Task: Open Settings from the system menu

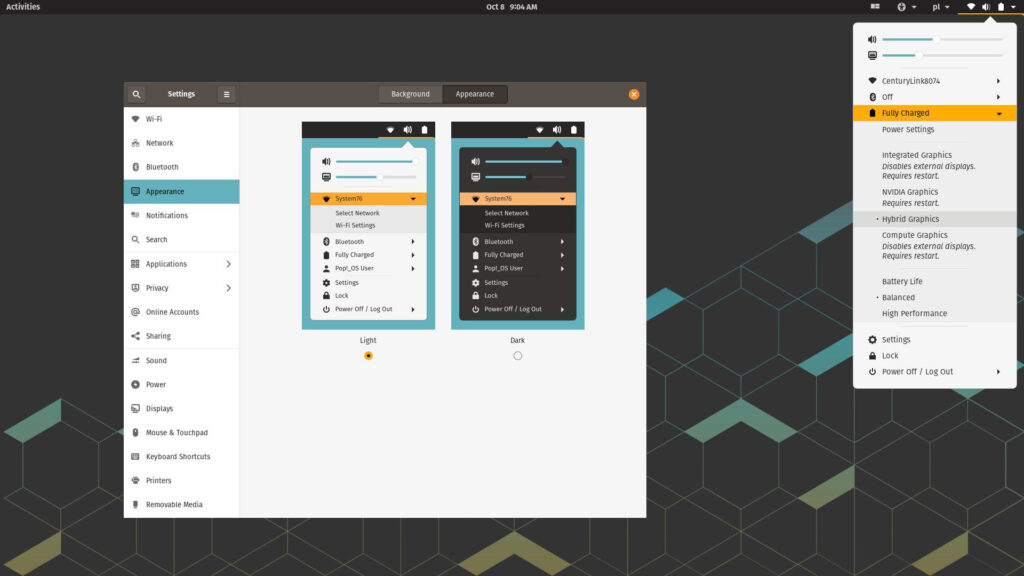Action: [x=935, y=340]
